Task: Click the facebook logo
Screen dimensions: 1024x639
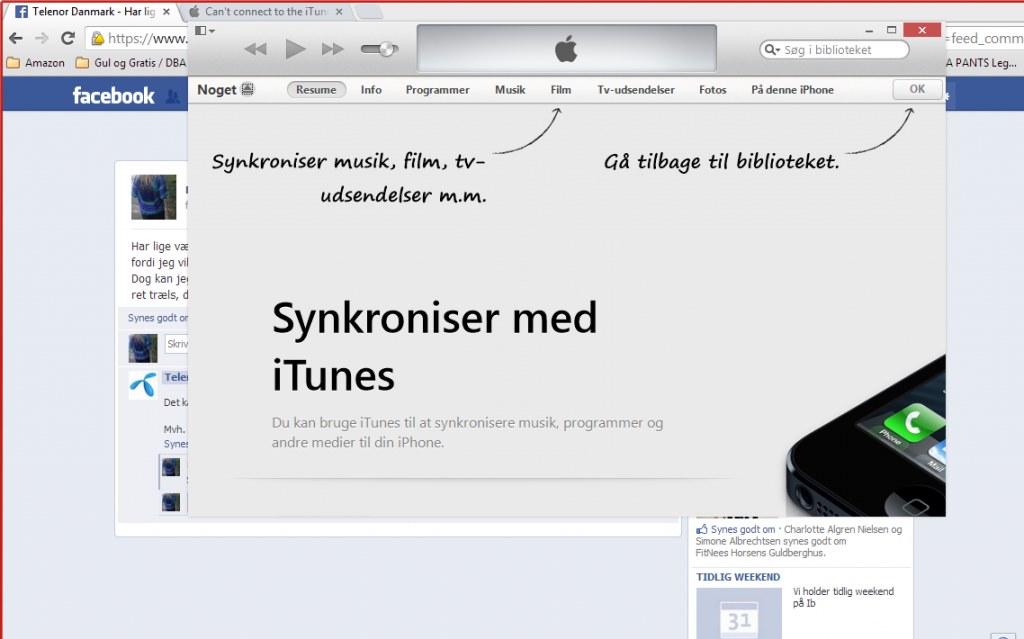Action: (x=114, y=96)
